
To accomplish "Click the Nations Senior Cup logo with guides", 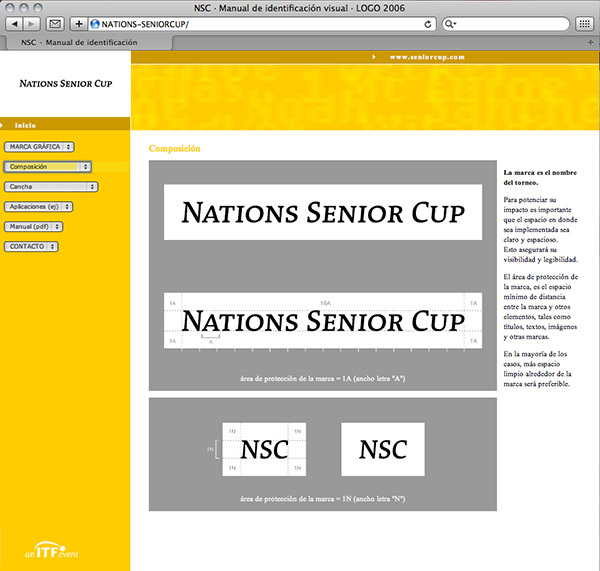I will coord(323,321).
